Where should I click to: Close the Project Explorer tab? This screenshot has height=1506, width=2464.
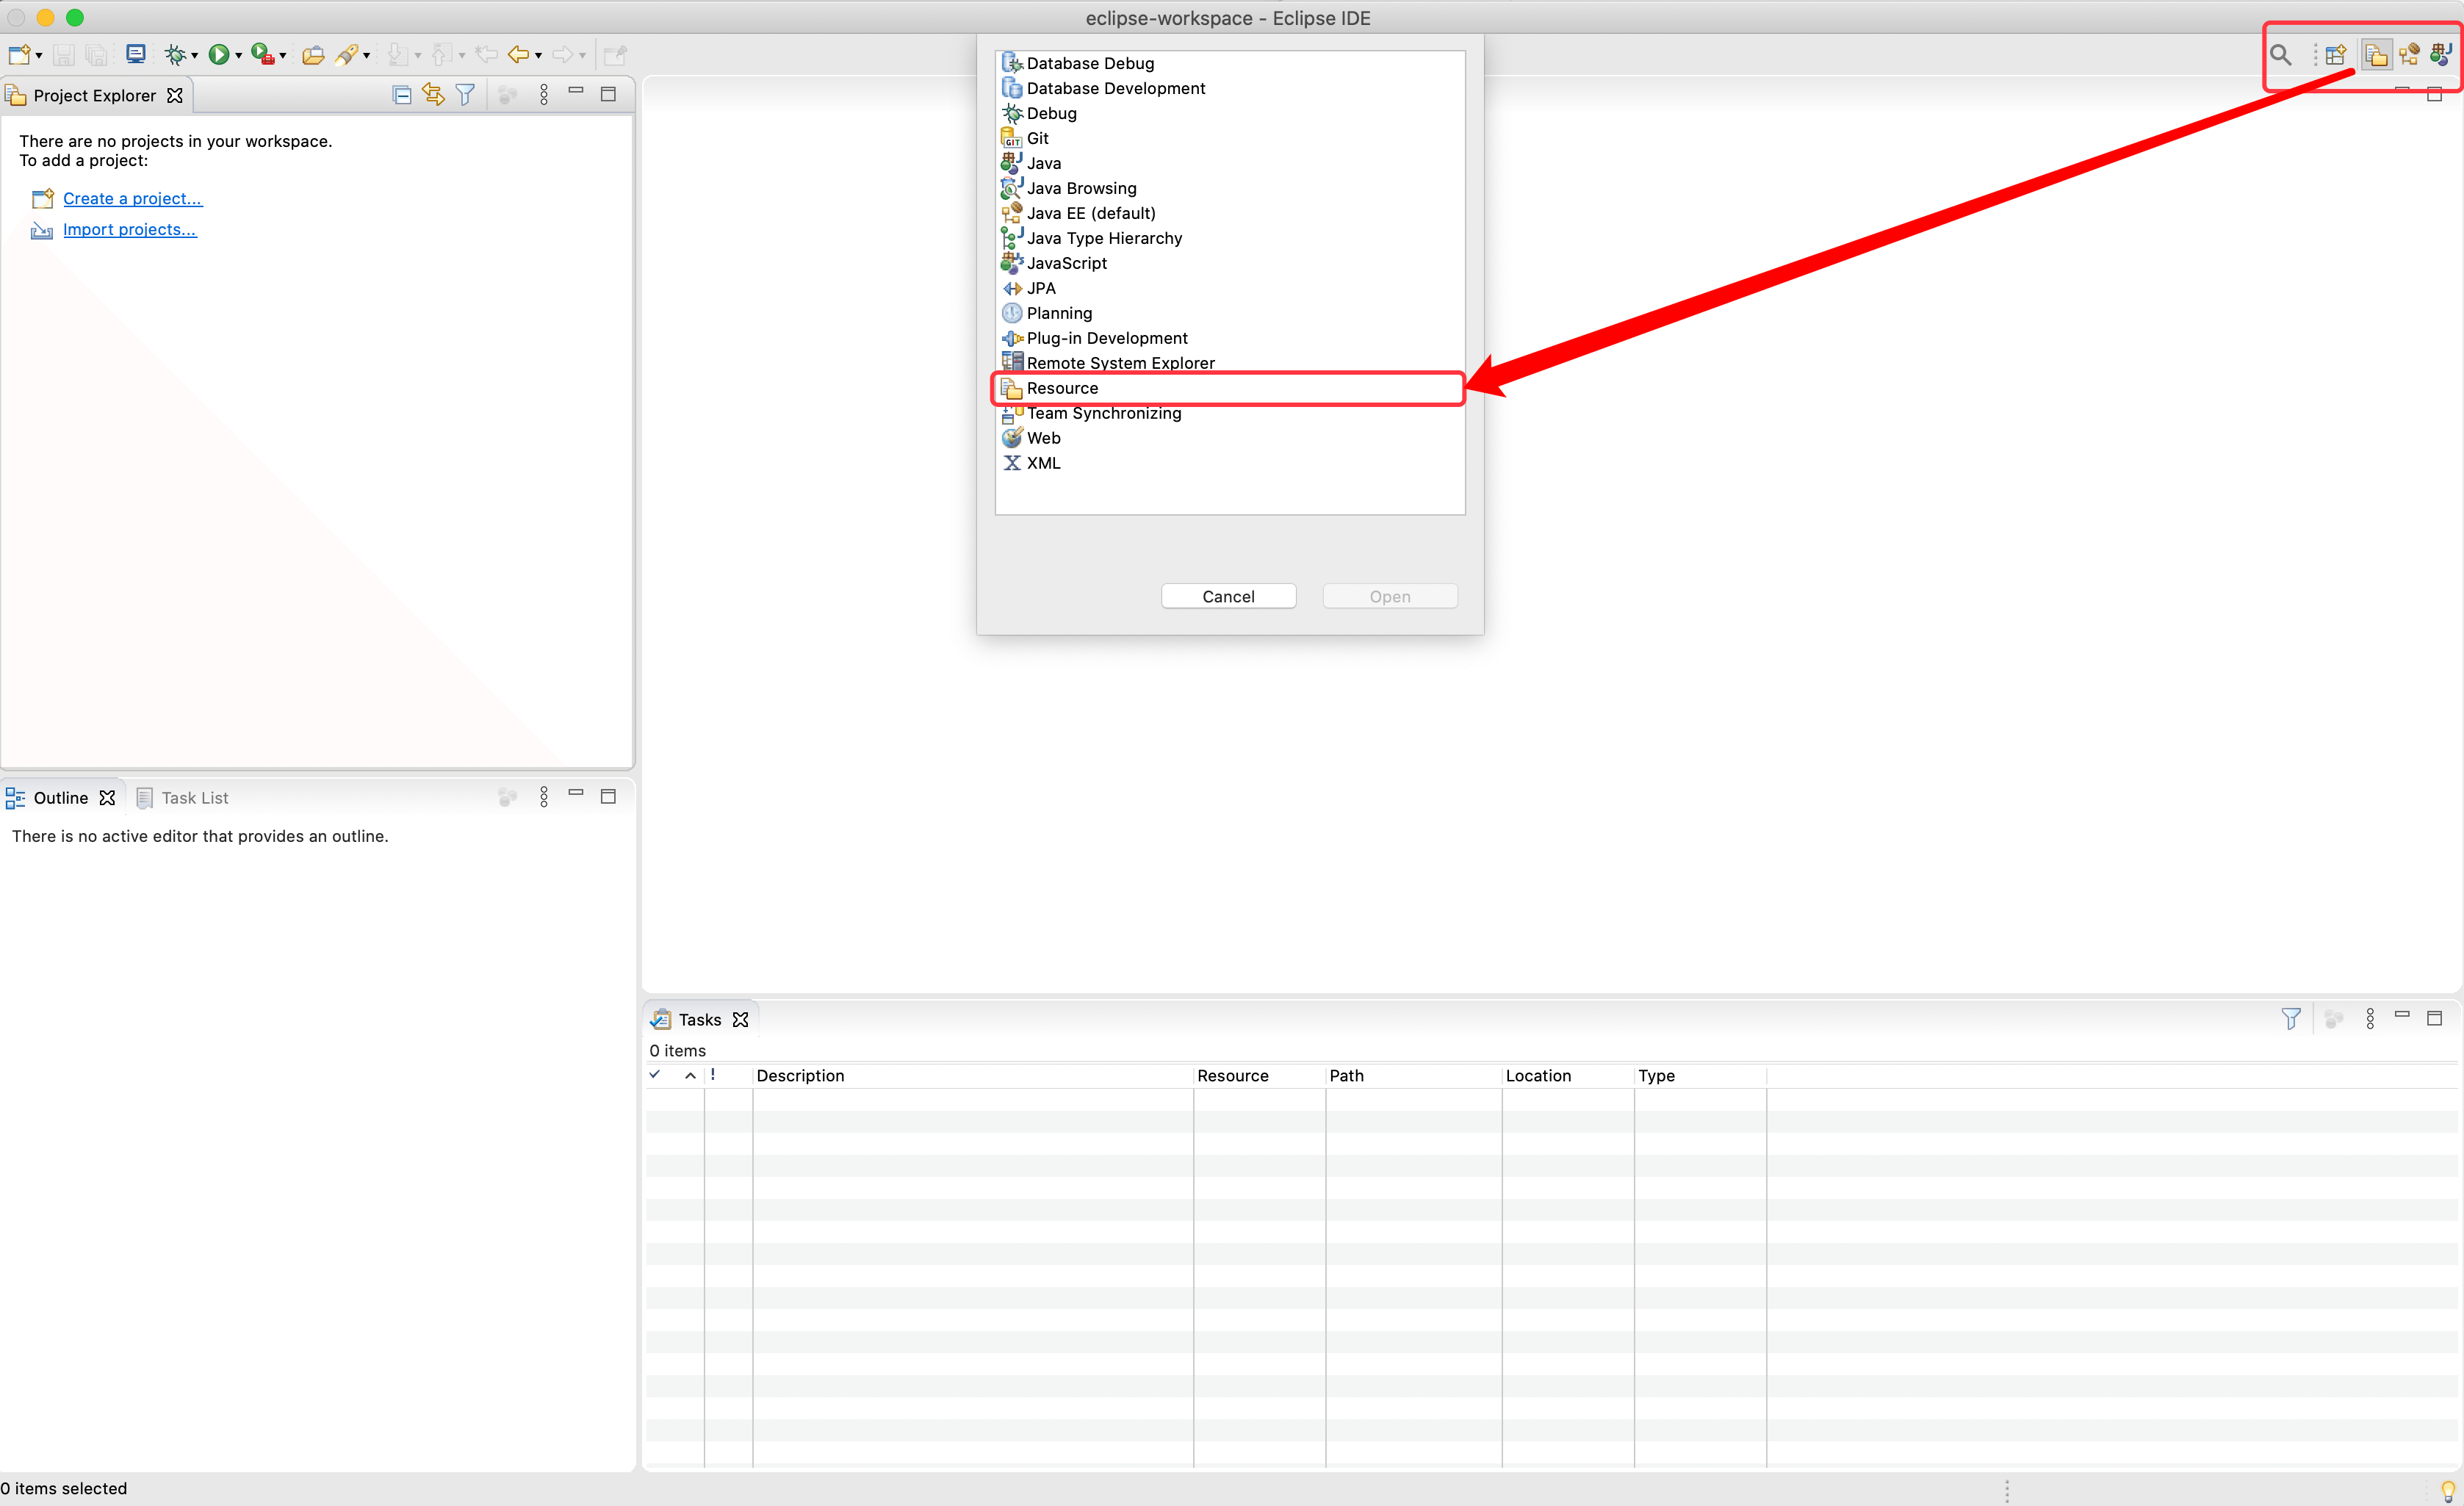(x=175, y=96)
